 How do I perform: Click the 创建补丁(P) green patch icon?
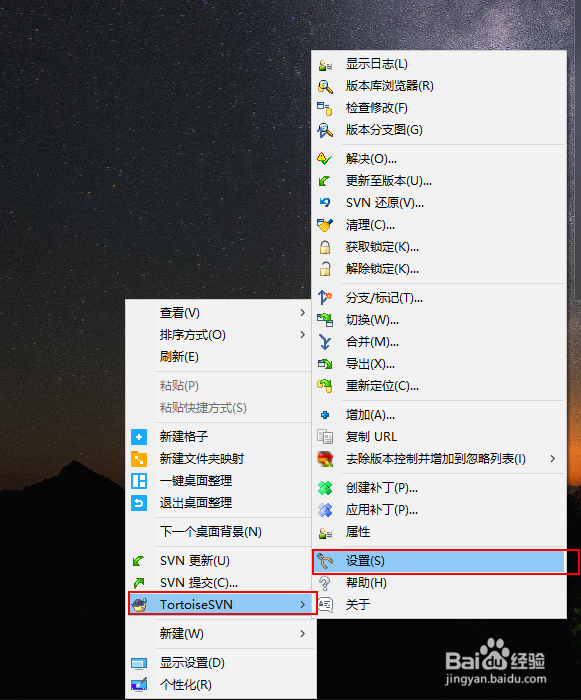tap(325, 488)
